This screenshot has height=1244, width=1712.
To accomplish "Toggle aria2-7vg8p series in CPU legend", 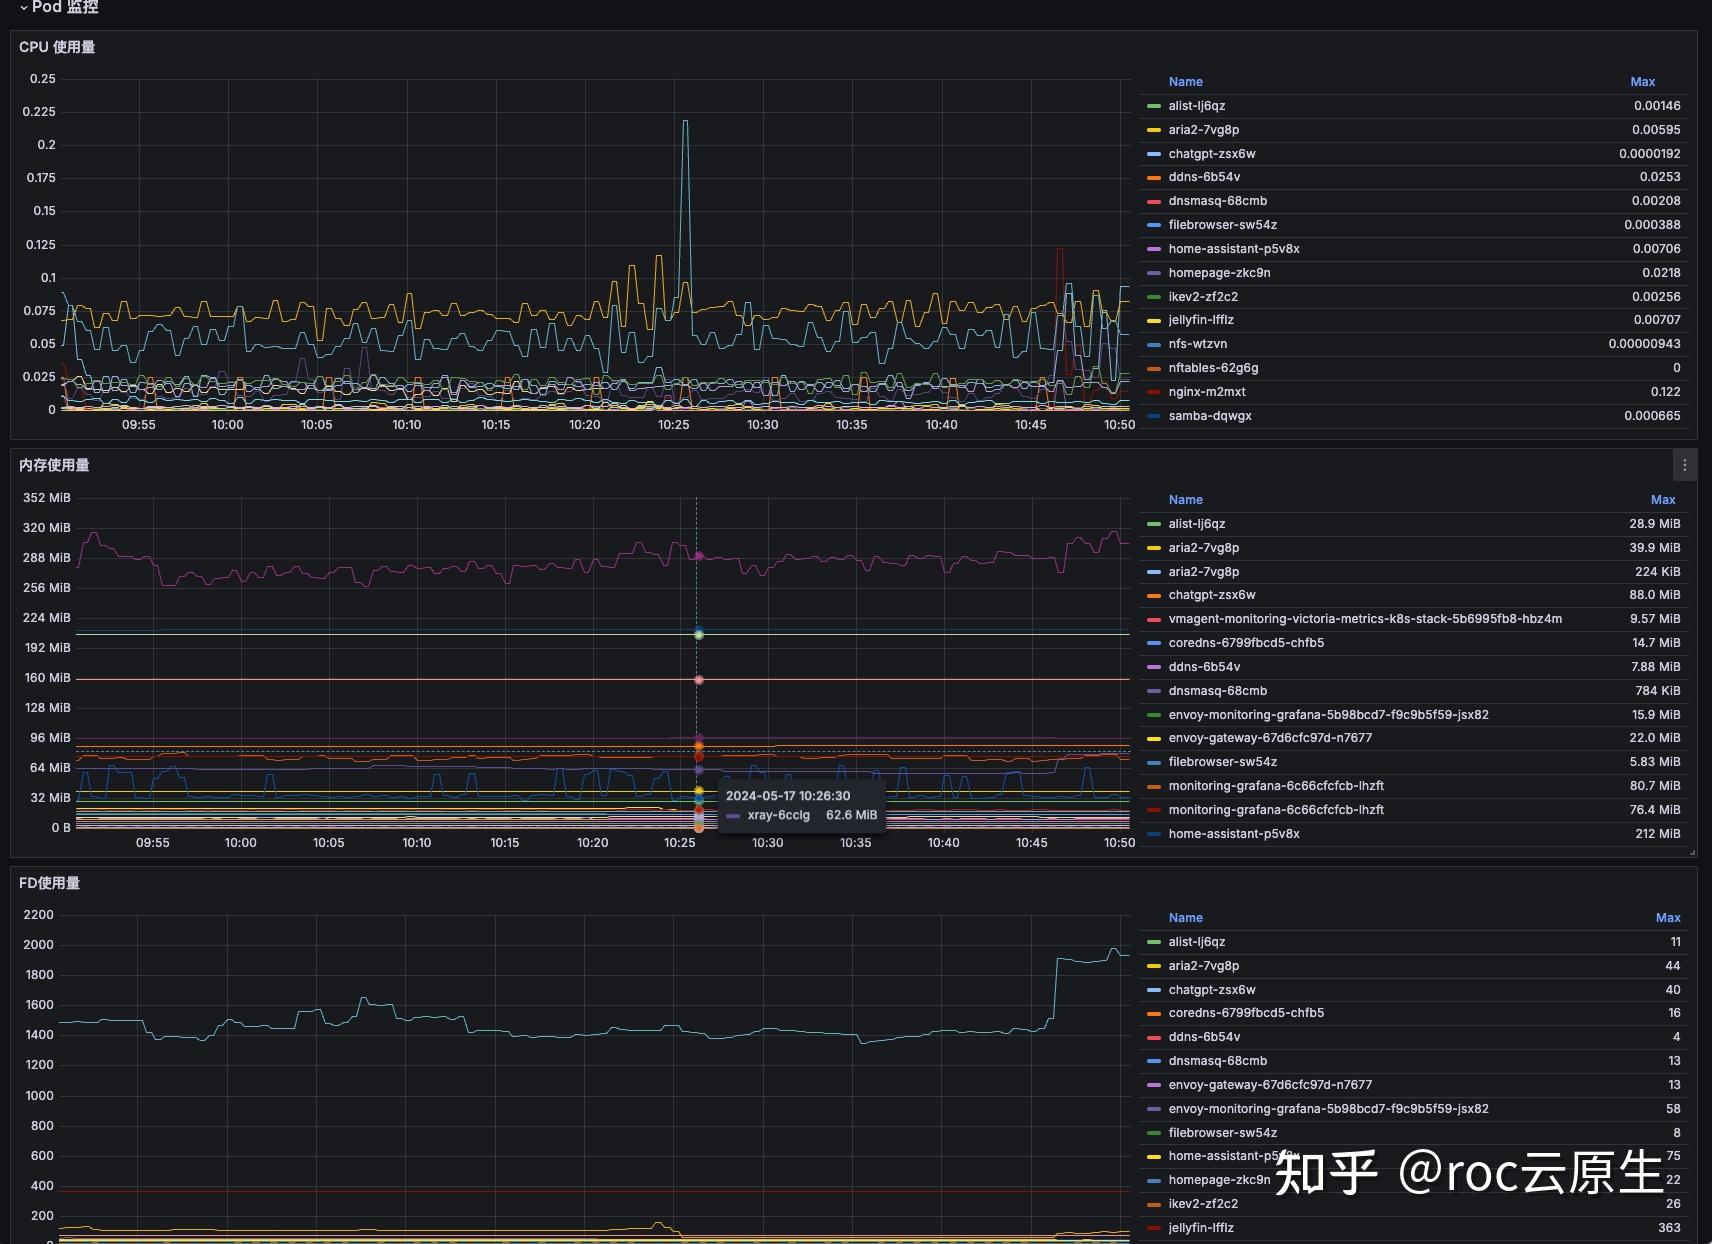I will tap(1203, 130).
